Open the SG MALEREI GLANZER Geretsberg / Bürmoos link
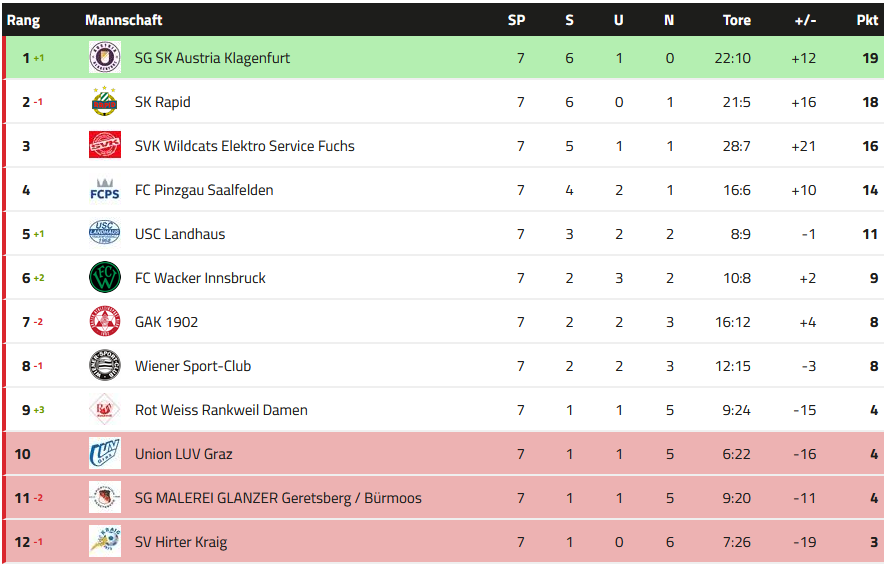Image resolution: width=888 pixels, height=565 pixels. (278, 498)
